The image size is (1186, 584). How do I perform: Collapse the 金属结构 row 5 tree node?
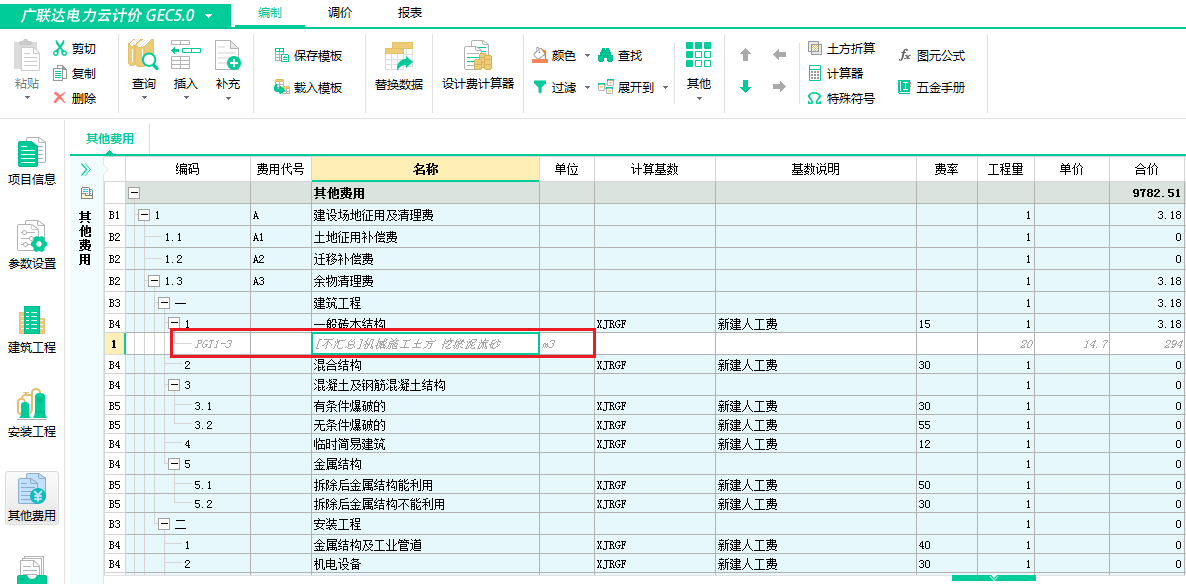pyautogui.click(x=174, y=464)
